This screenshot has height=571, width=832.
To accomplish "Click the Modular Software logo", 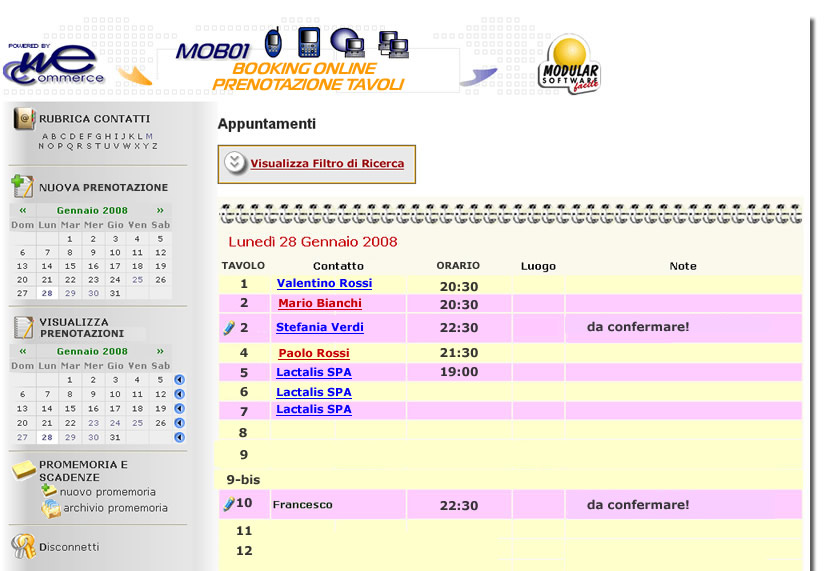I will coord(569,65).
